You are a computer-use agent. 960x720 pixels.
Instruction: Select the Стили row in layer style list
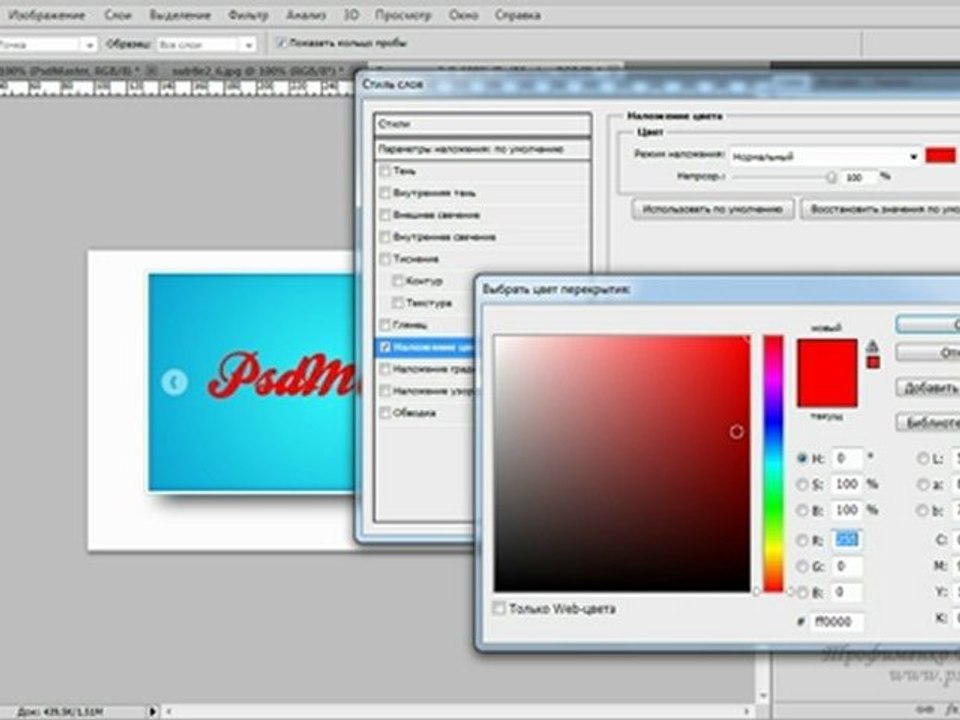[482, 124]
